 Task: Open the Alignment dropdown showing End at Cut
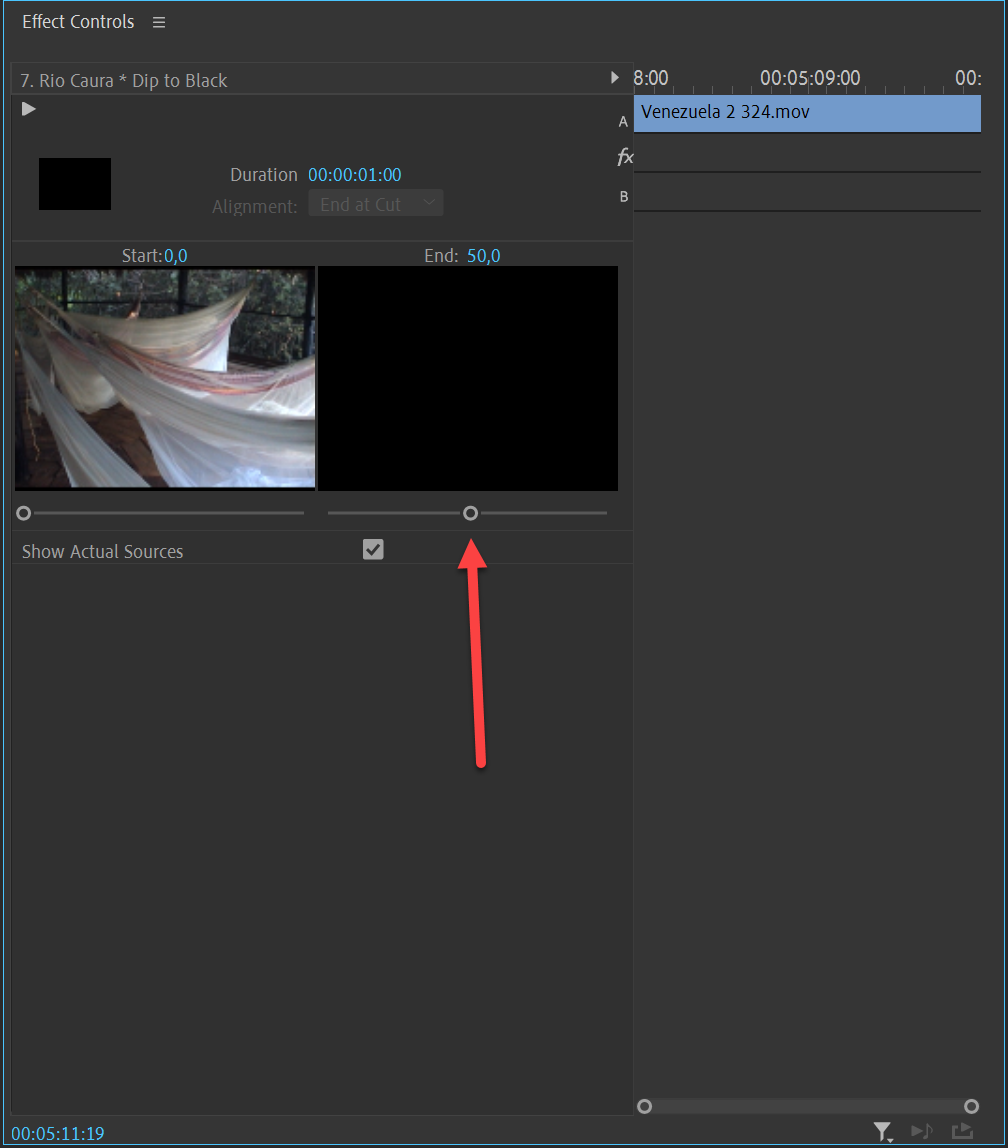(375, 202)
